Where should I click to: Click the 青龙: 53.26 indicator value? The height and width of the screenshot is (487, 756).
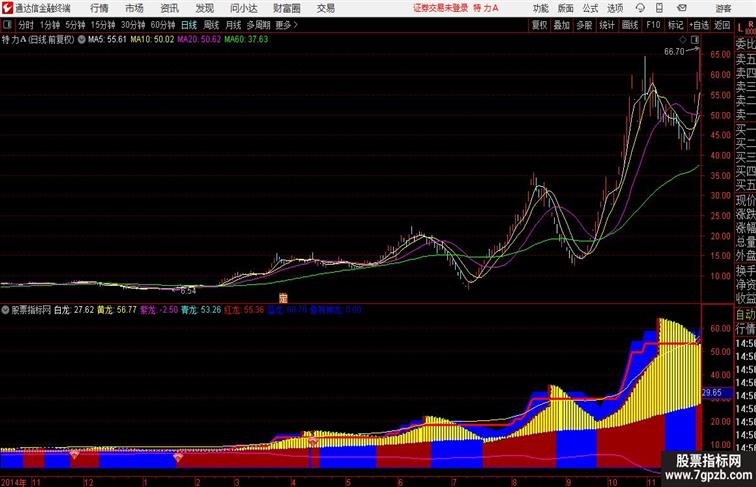tap(202, 310)
